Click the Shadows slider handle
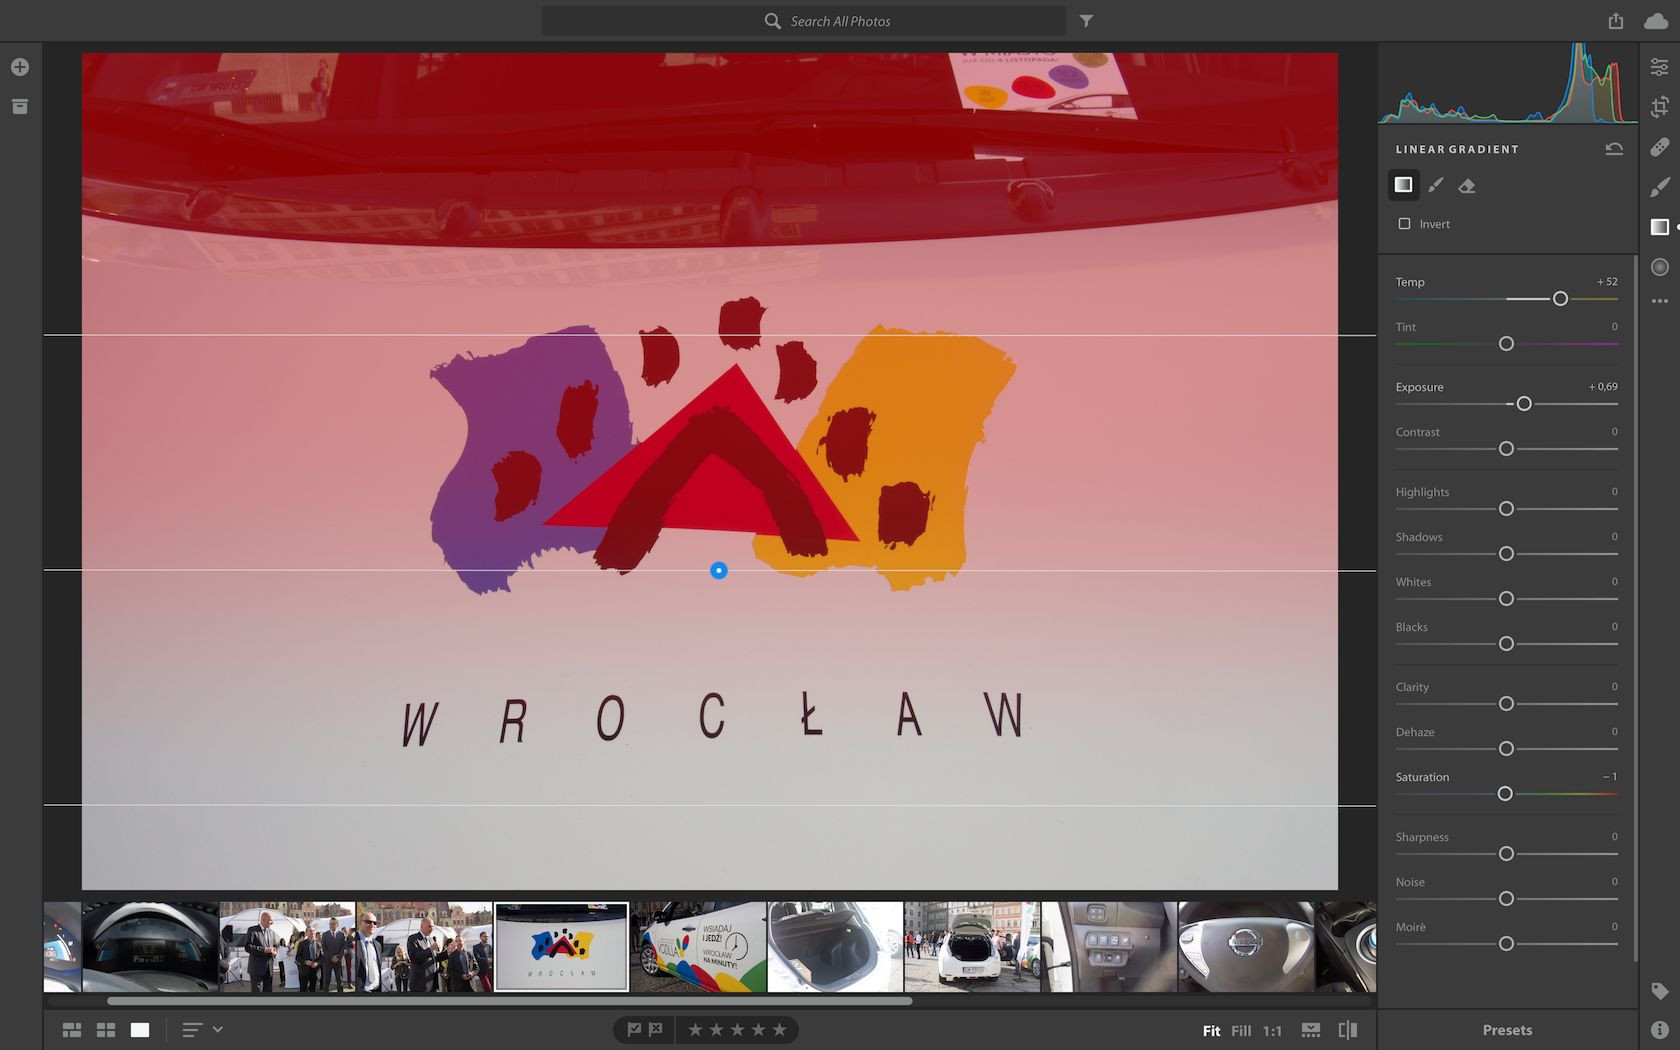1680x1050 pixels. point(1506,554)
